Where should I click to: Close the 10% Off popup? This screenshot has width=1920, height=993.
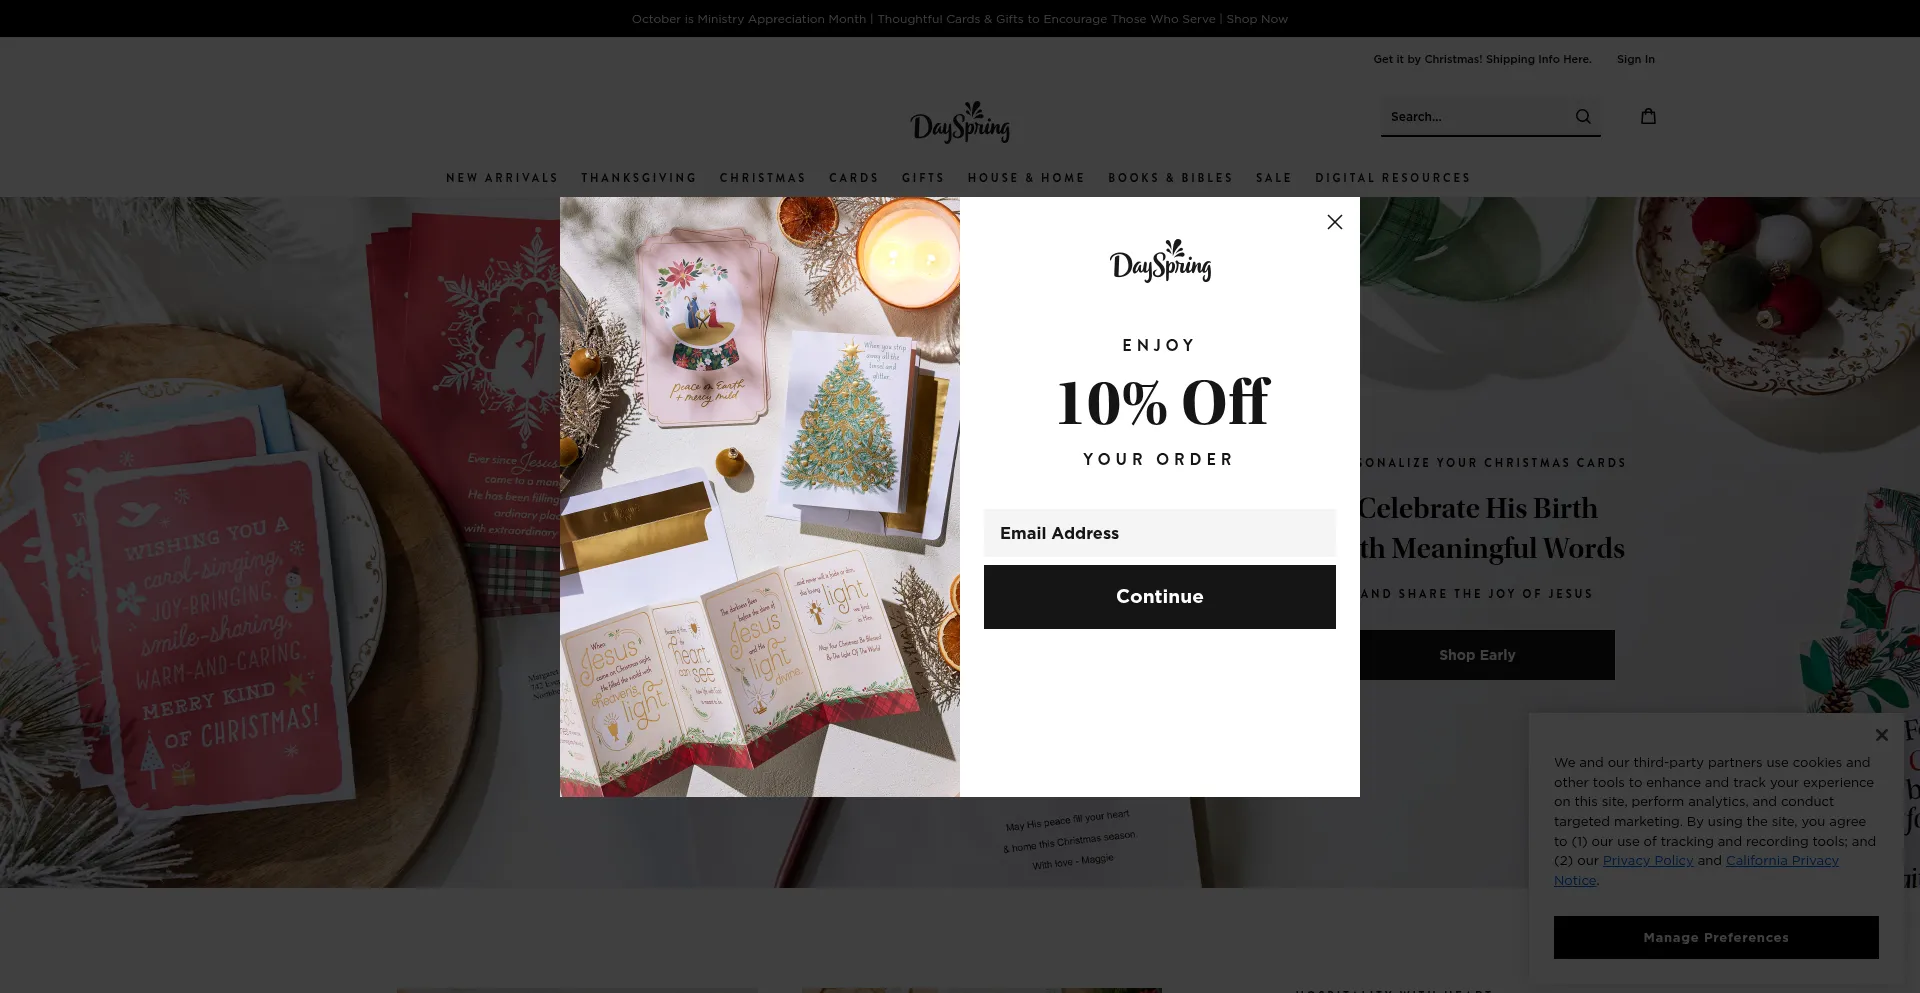1334,222
